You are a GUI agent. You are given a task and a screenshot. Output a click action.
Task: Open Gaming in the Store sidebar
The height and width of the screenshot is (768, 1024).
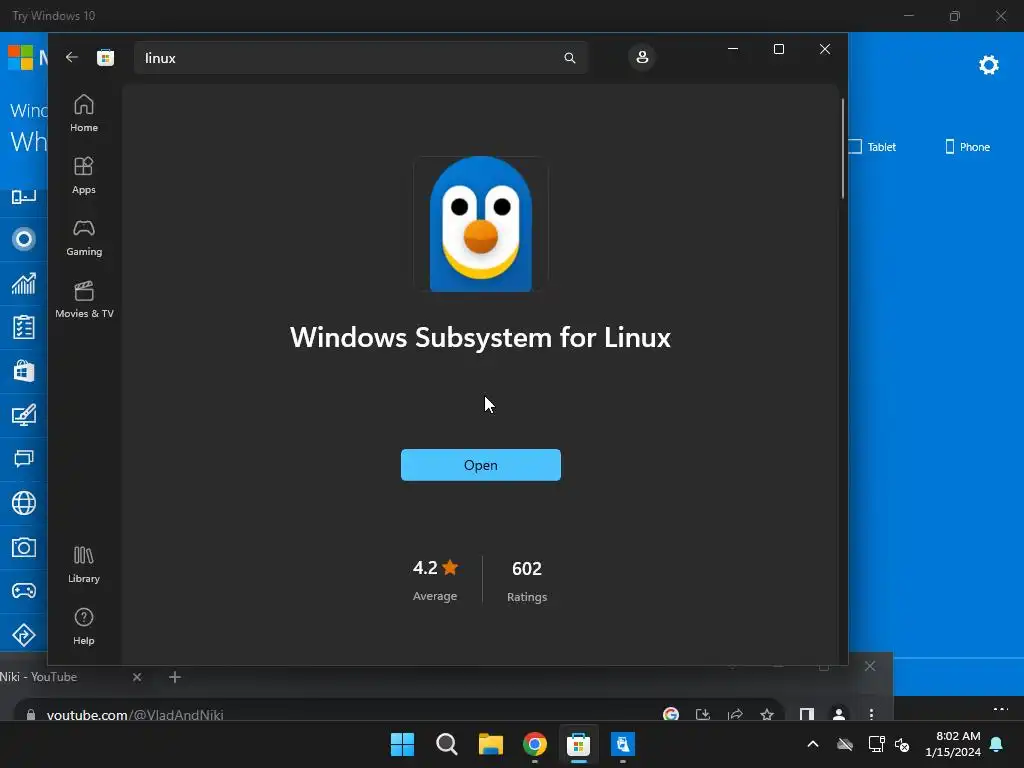tap(84, 238)
